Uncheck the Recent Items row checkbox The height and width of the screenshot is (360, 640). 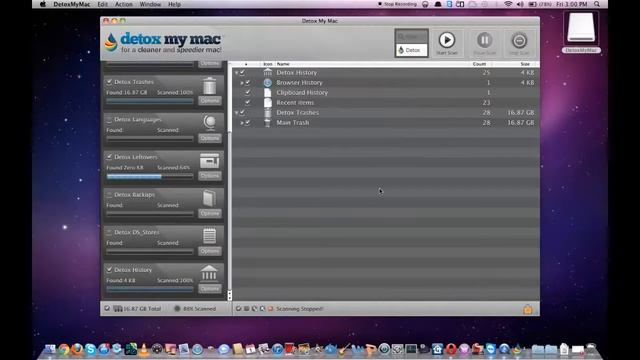(x=247, y=102)
